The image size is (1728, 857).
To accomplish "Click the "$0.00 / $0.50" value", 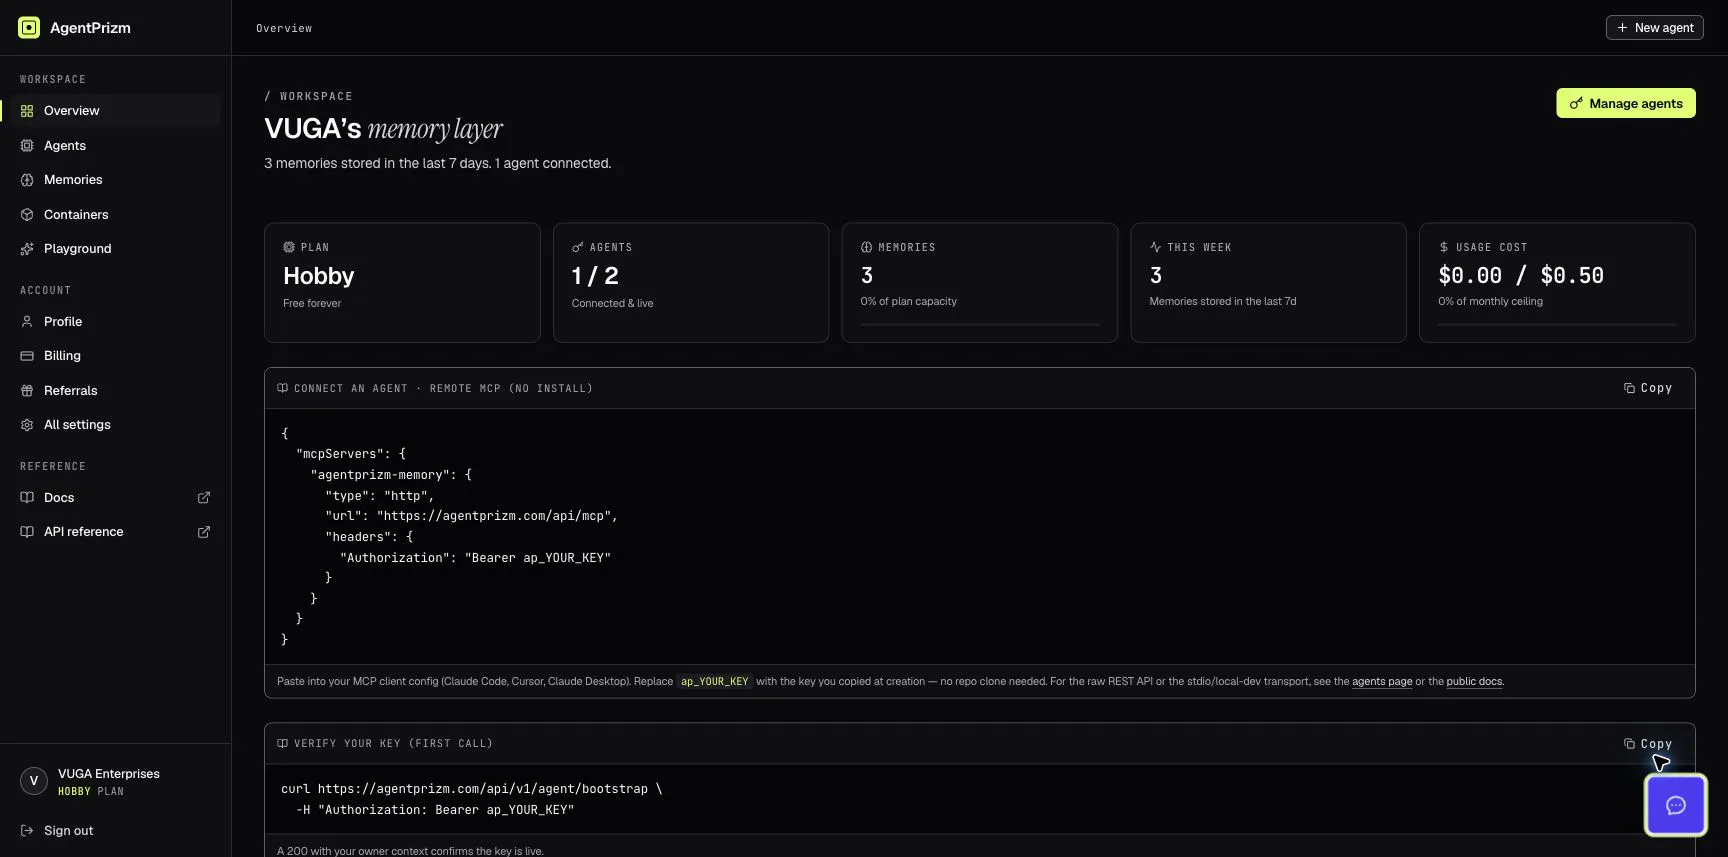I will point(1521,275).
